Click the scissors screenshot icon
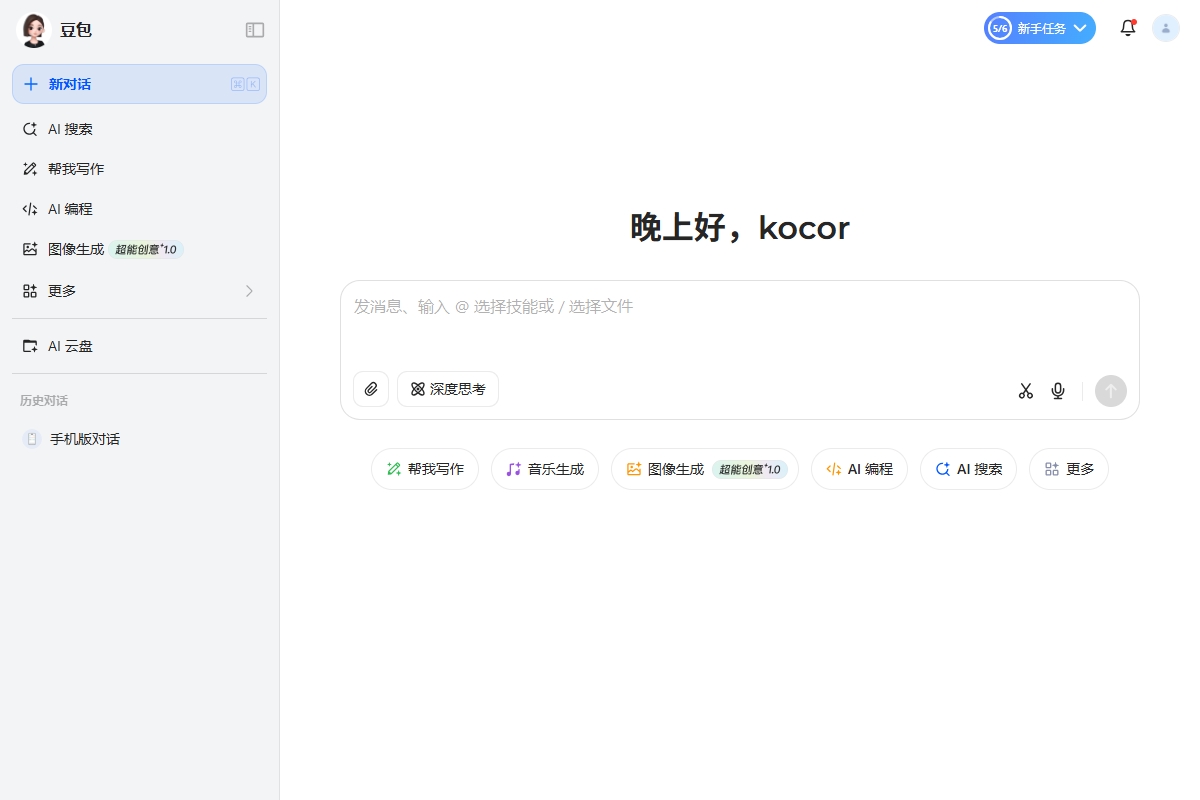 click(x=1025, y=391)
